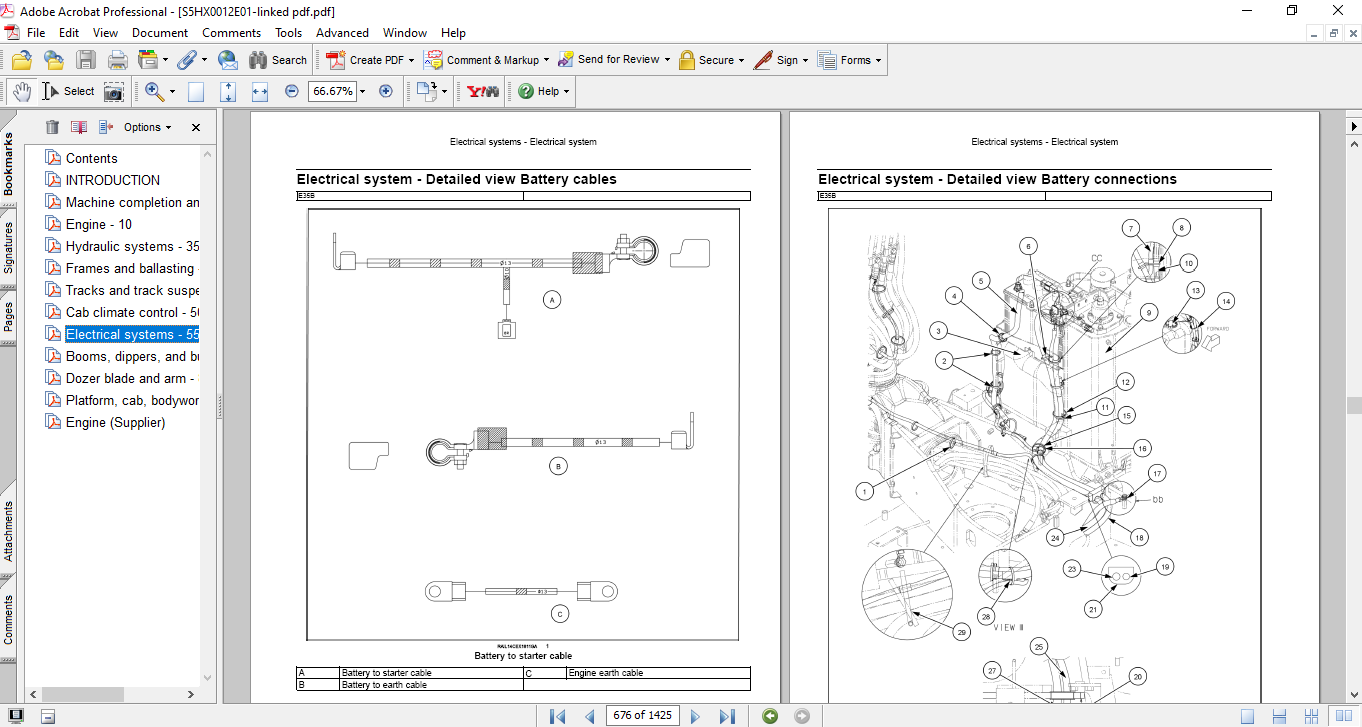Open the zoom percentage dropdown
This screenshot has width=1362, height=727.
362,91
